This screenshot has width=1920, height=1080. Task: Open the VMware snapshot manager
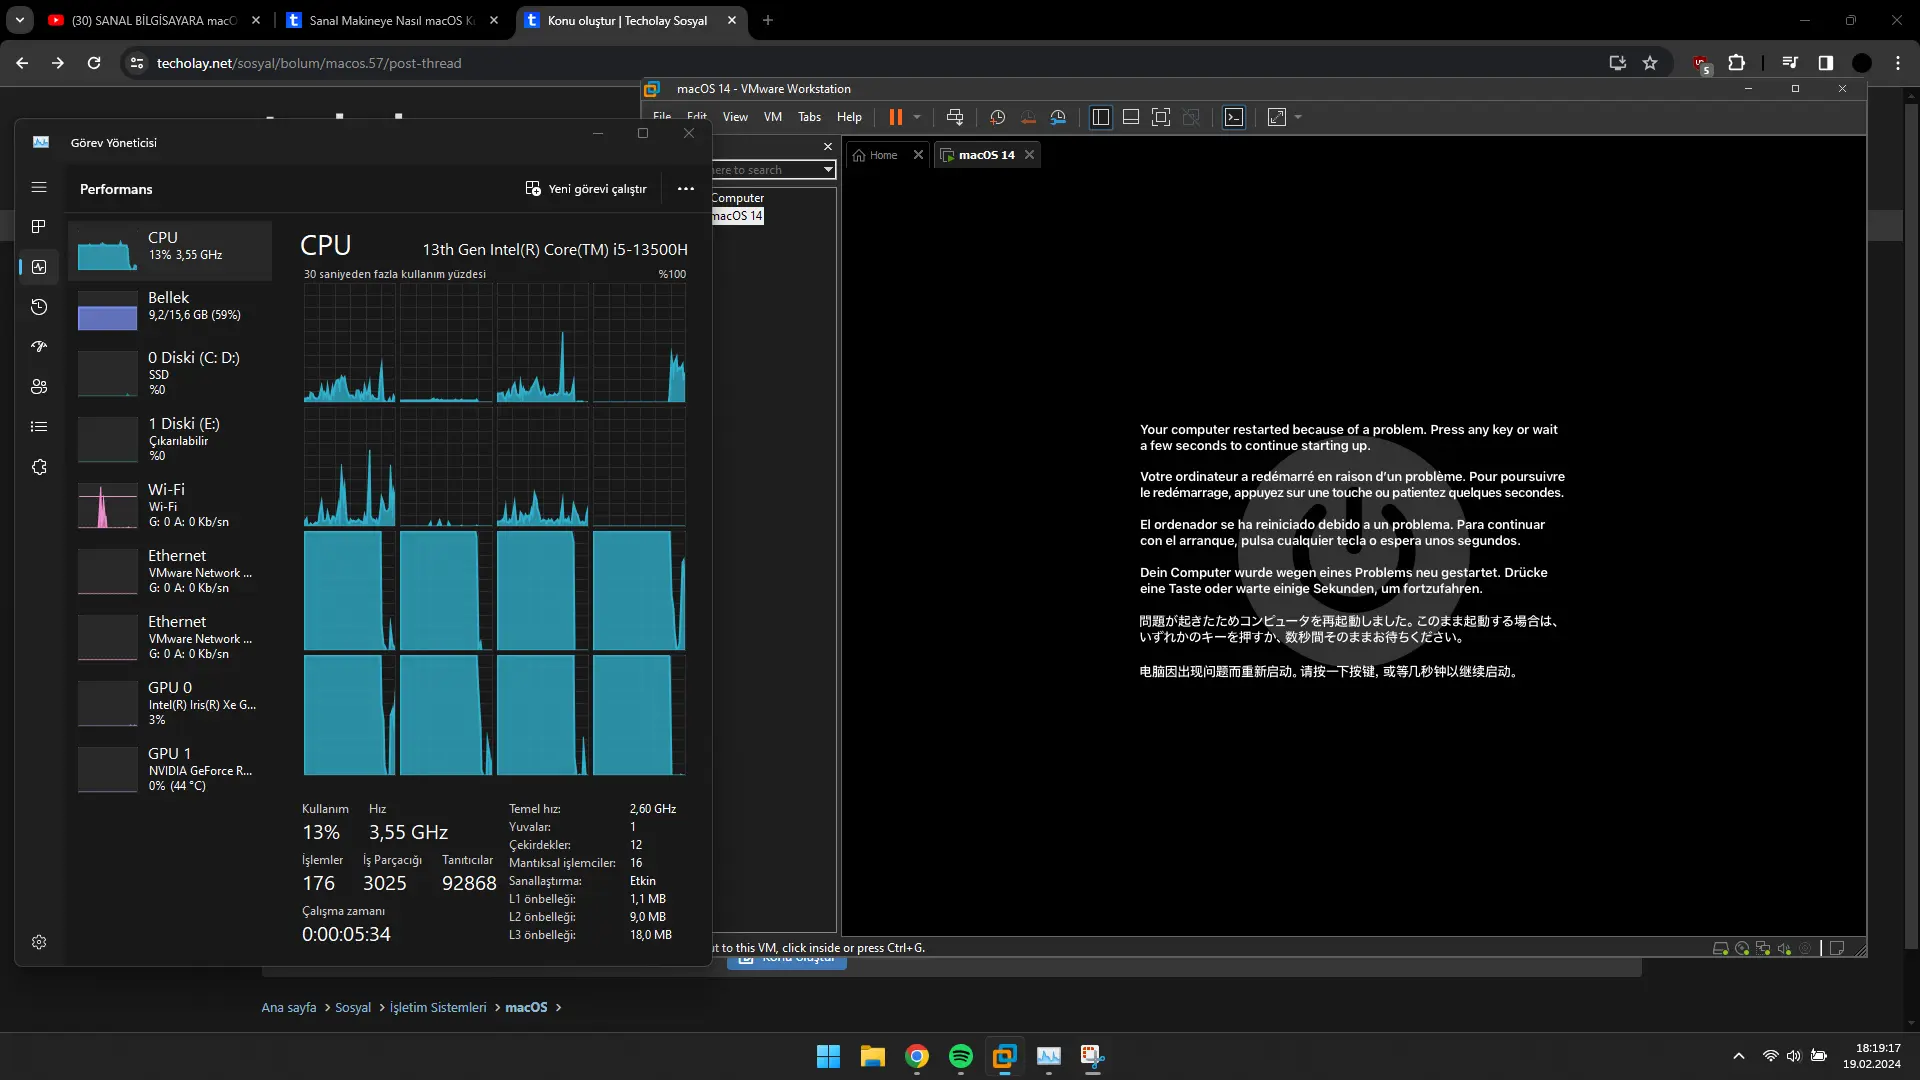click(1058, 117)
